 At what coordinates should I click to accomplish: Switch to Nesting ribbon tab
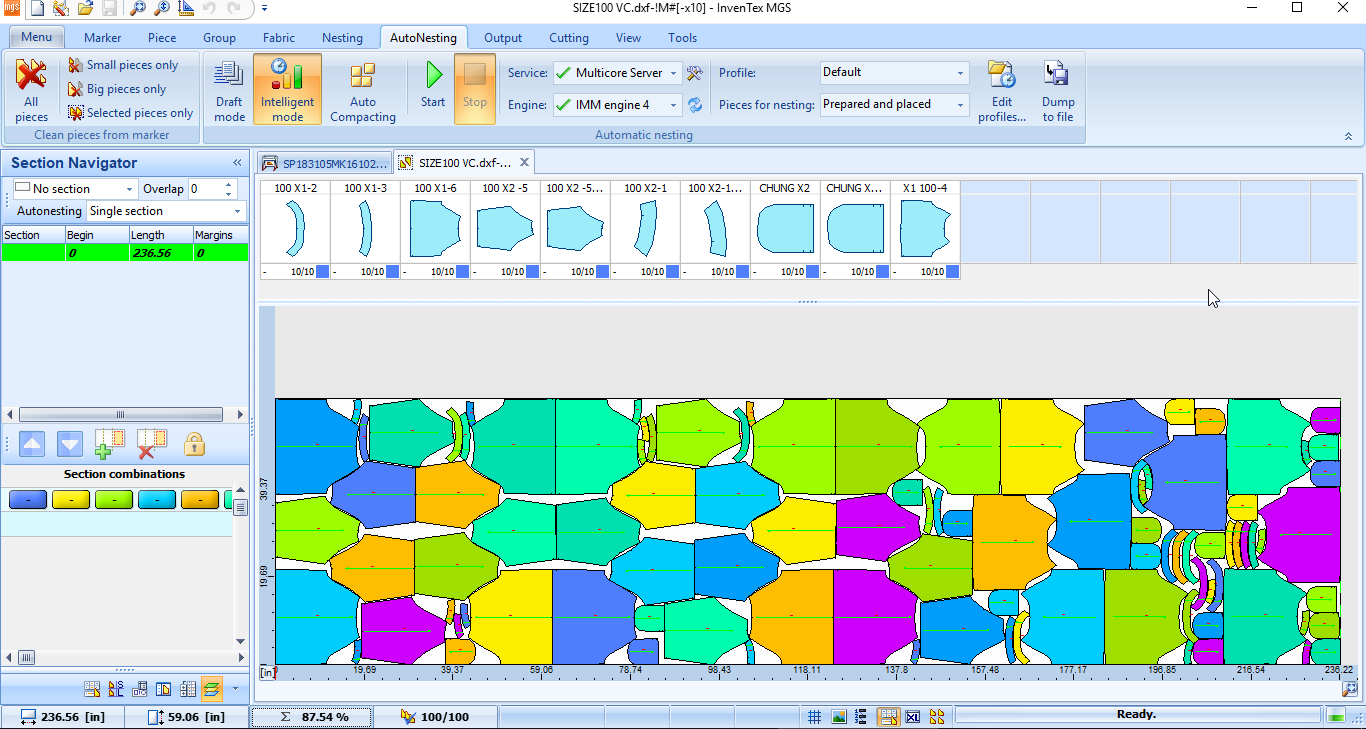pos(342,38)
